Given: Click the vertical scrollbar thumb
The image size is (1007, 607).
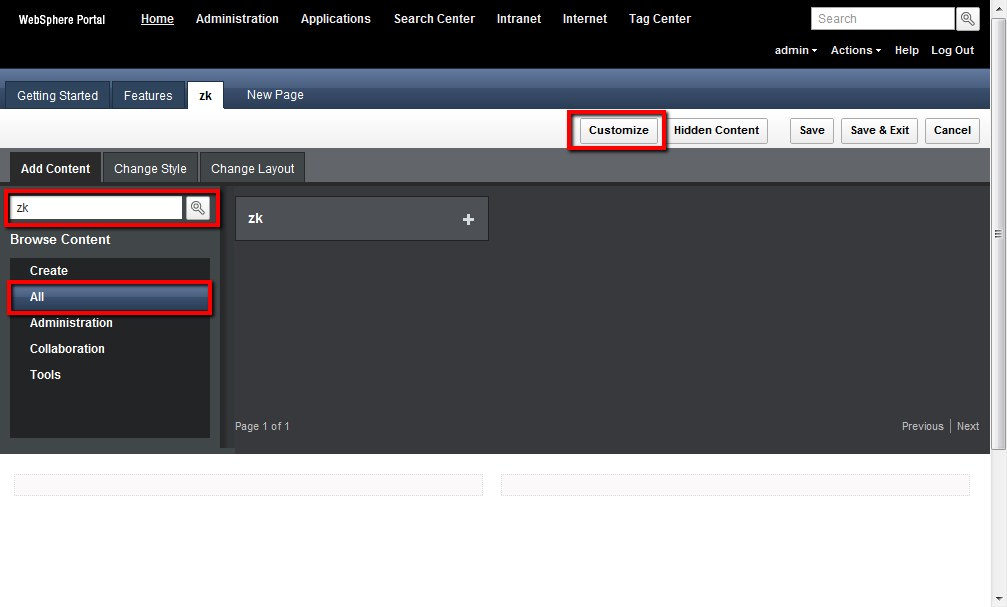Looking at the screenshot, I should tap(999, 234).
